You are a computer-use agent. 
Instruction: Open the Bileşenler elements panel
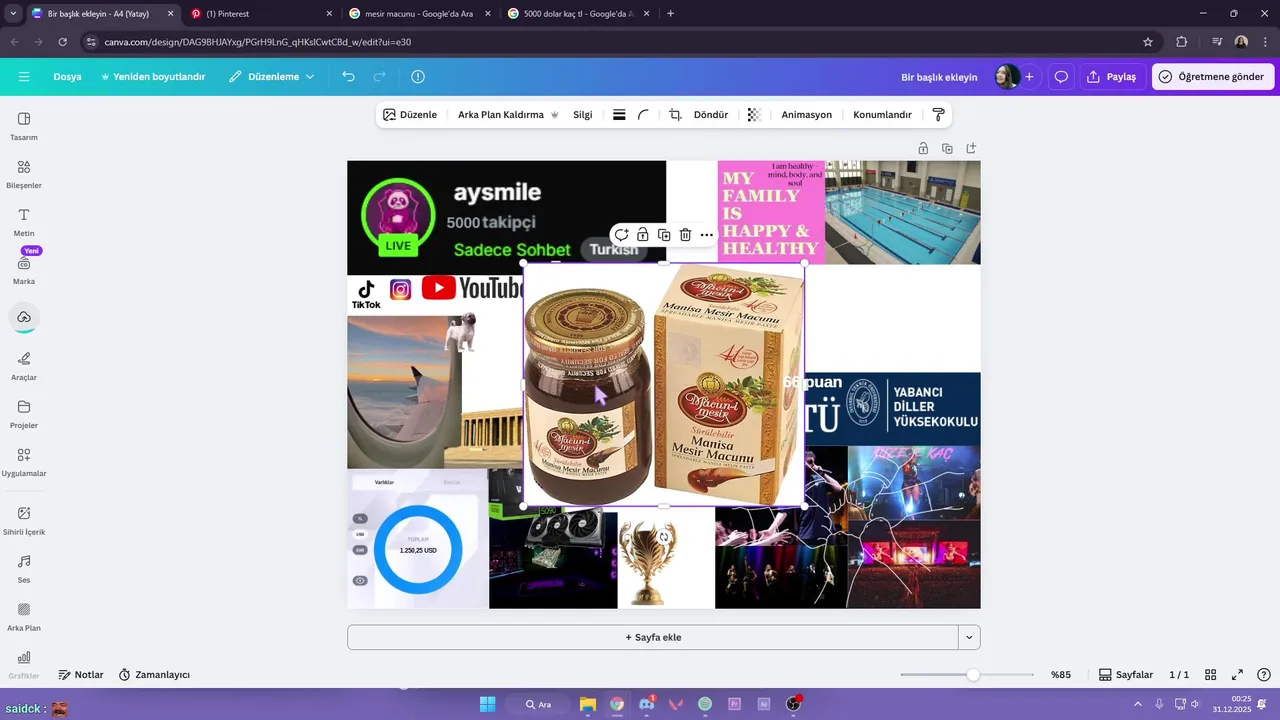pos(24,174)
